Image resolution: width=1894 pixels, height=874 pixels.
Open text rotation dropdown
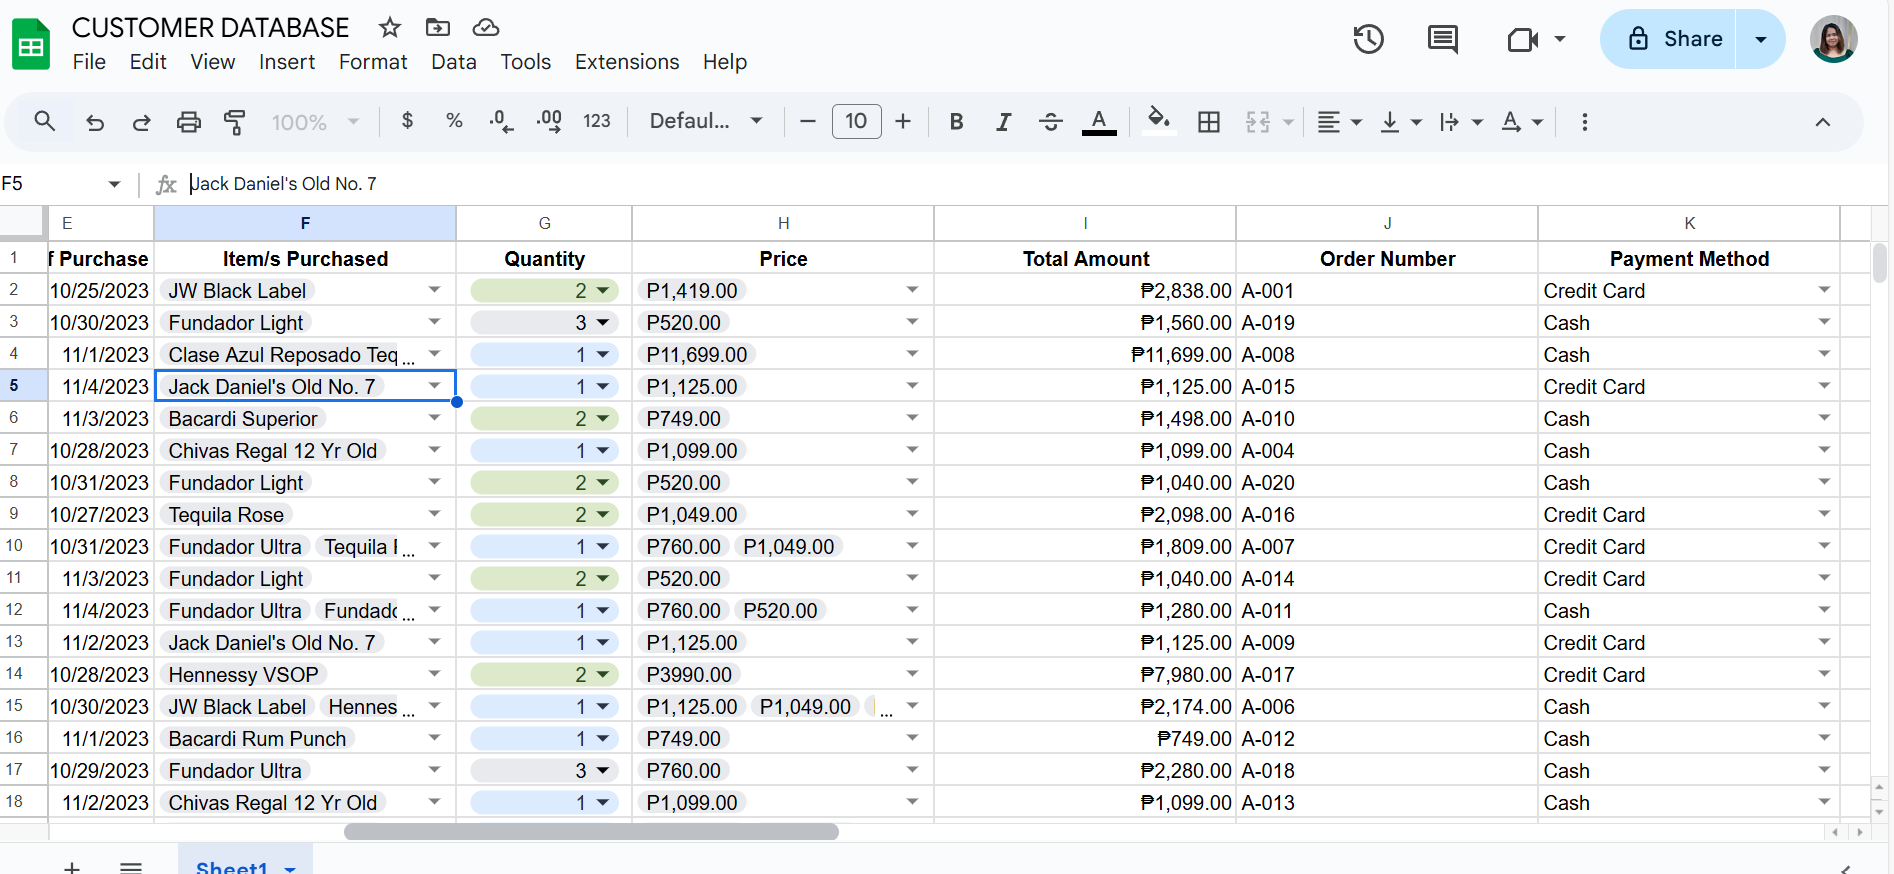1522,122
